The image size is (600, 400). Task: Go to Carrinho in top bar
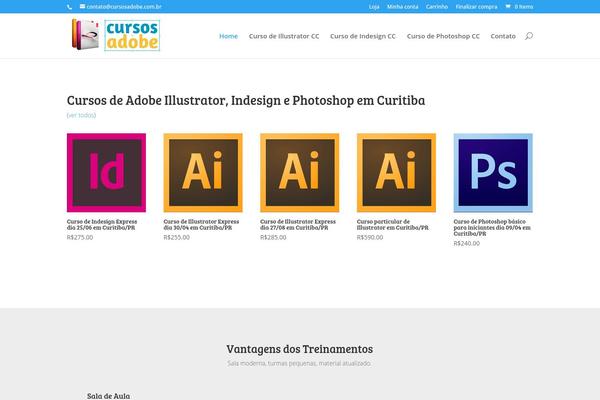click(x=437, y=6)
